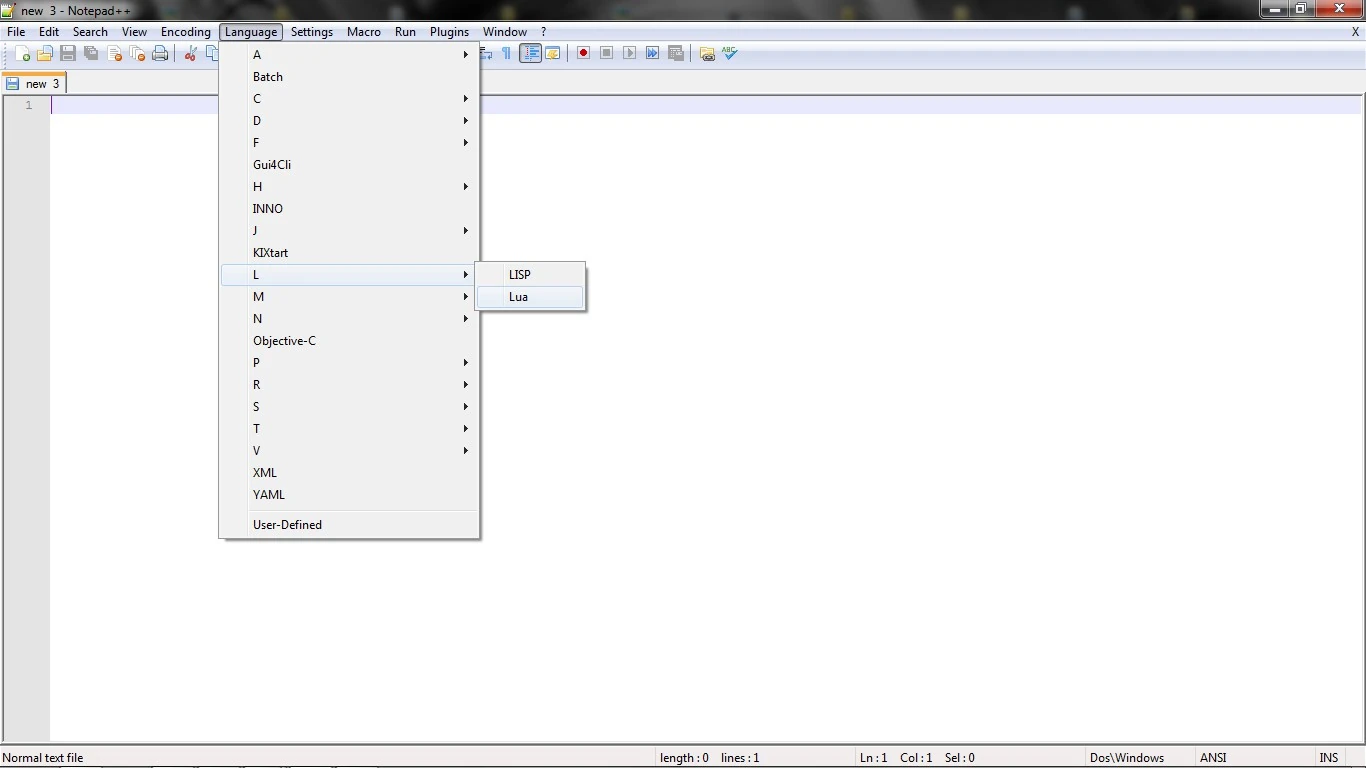Click the Record macro red circle icon

(583, 54)
